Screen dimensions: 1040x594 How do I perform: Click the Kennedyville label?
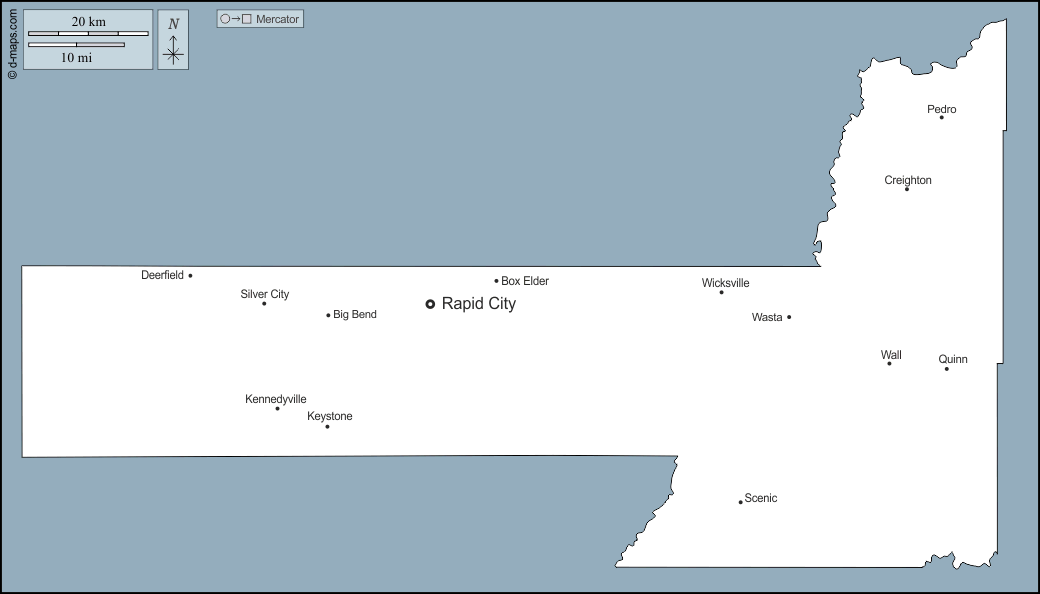[x=276, y=399]
